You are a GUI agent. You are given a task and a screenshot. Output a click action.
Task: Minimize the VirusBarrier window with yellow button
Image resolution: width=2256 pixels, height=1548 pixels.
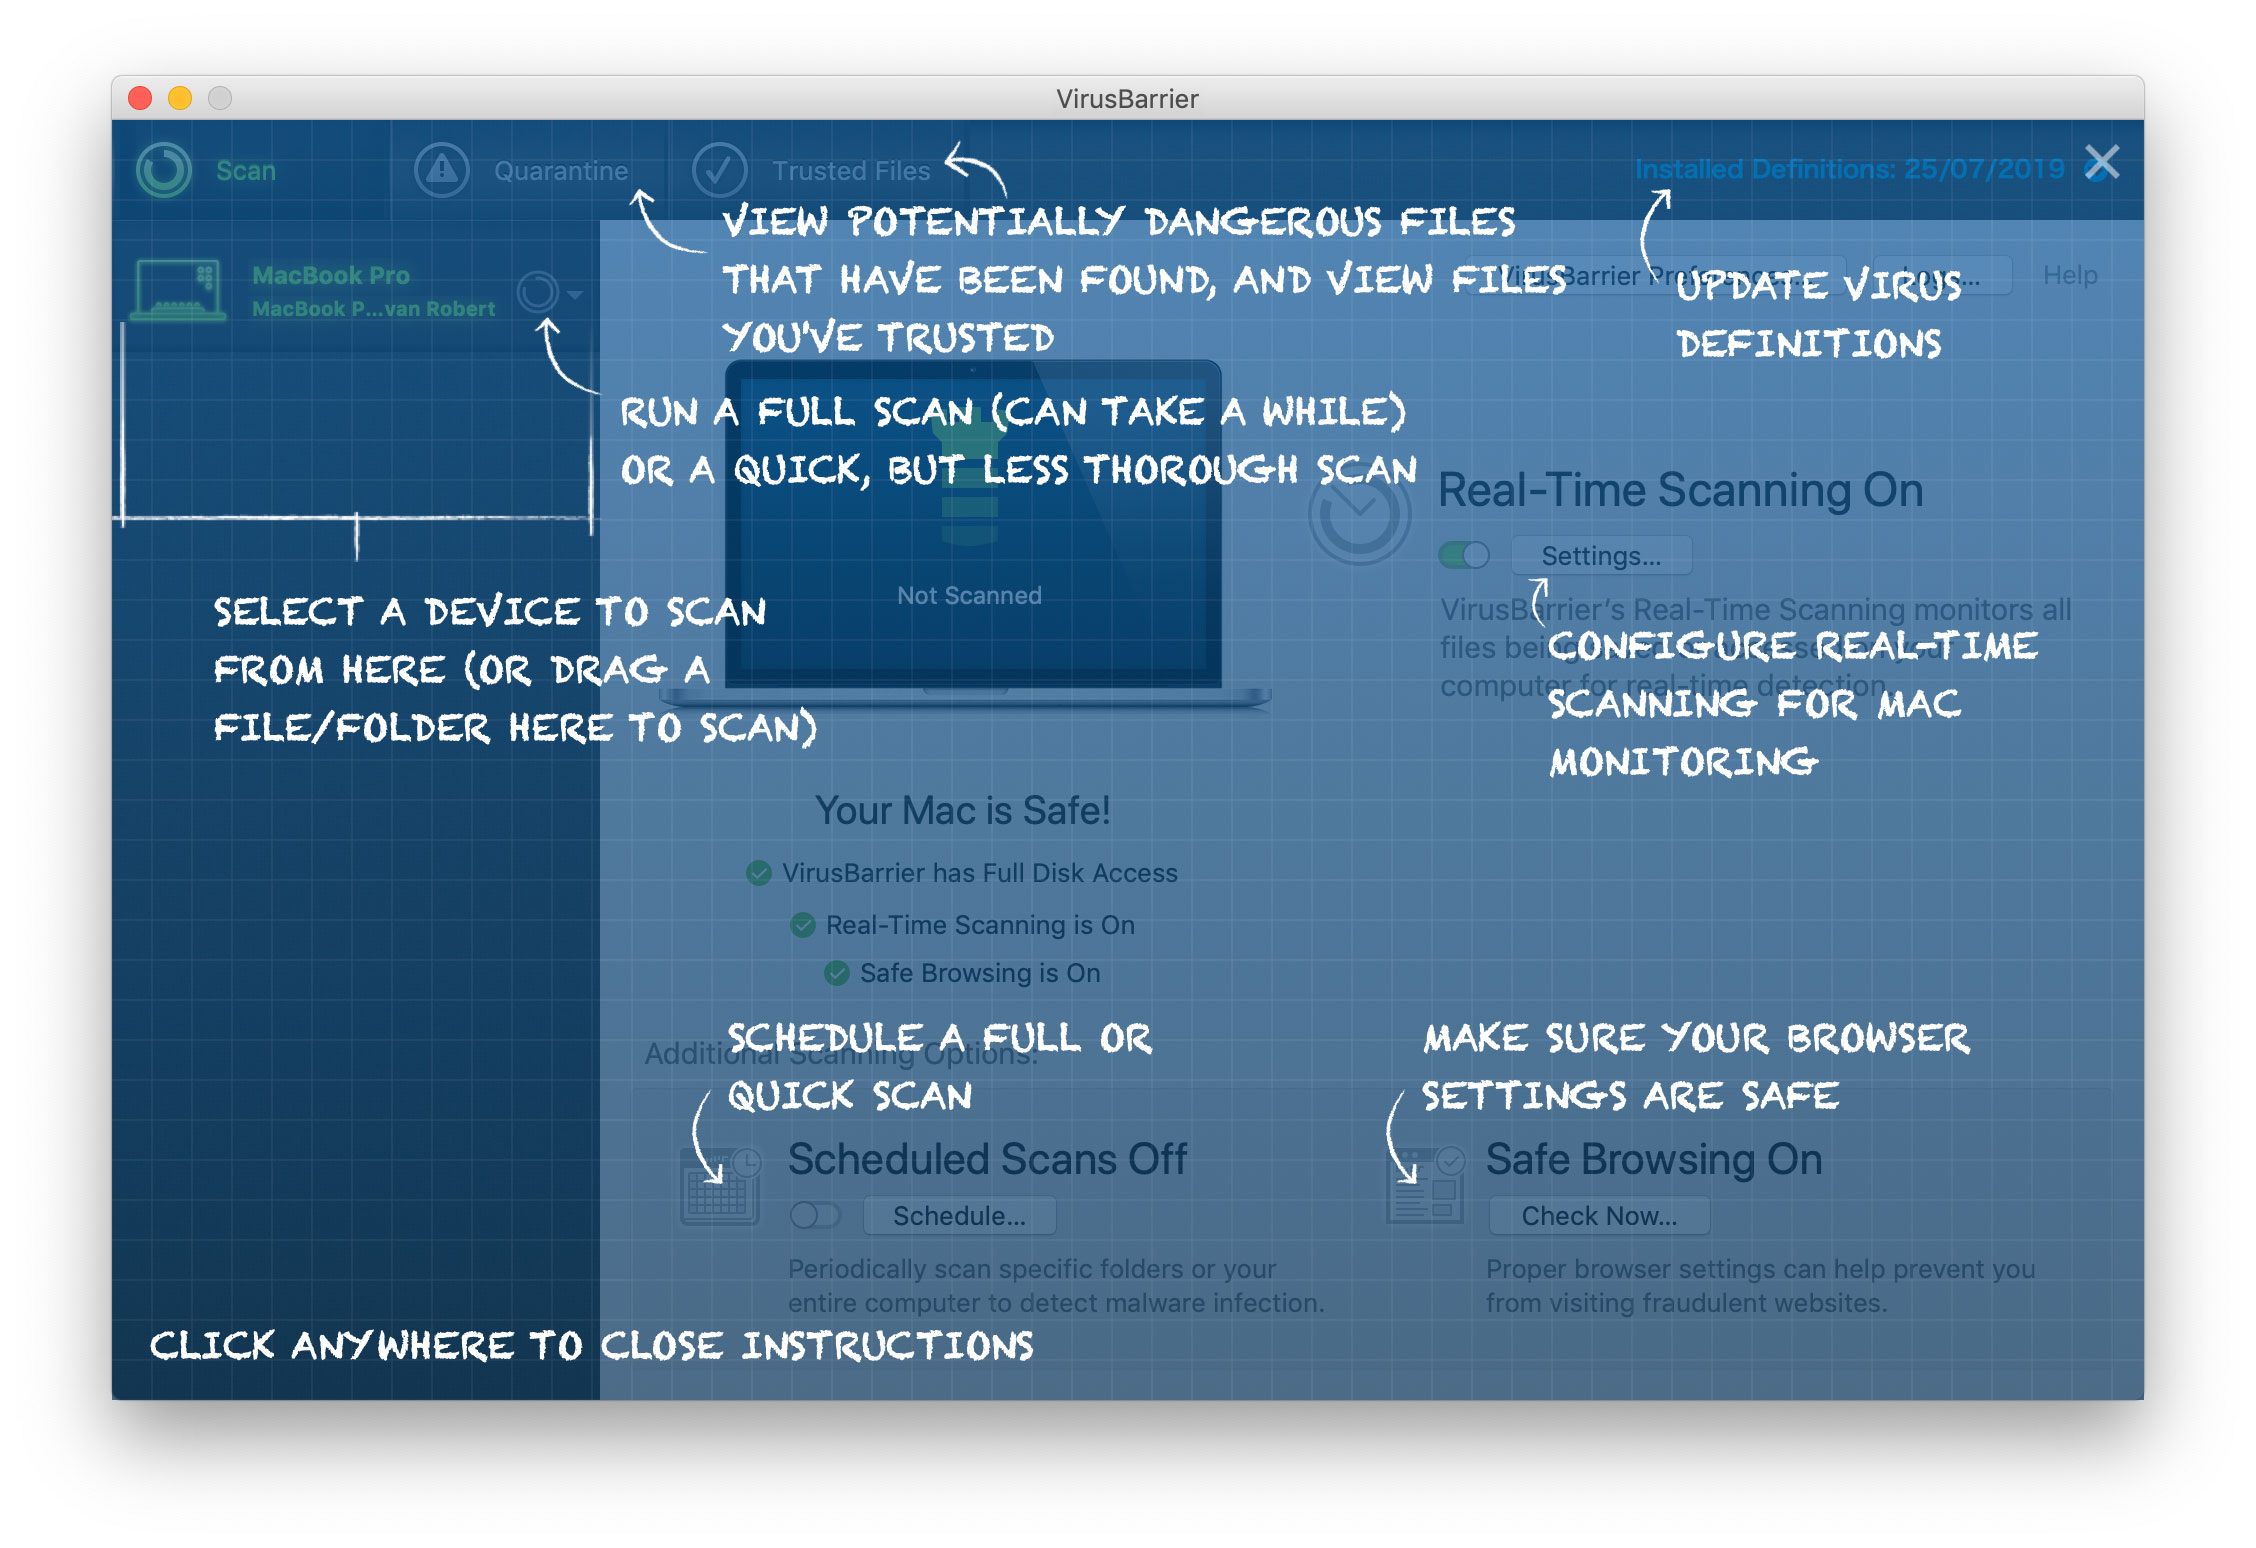[180, 98]
